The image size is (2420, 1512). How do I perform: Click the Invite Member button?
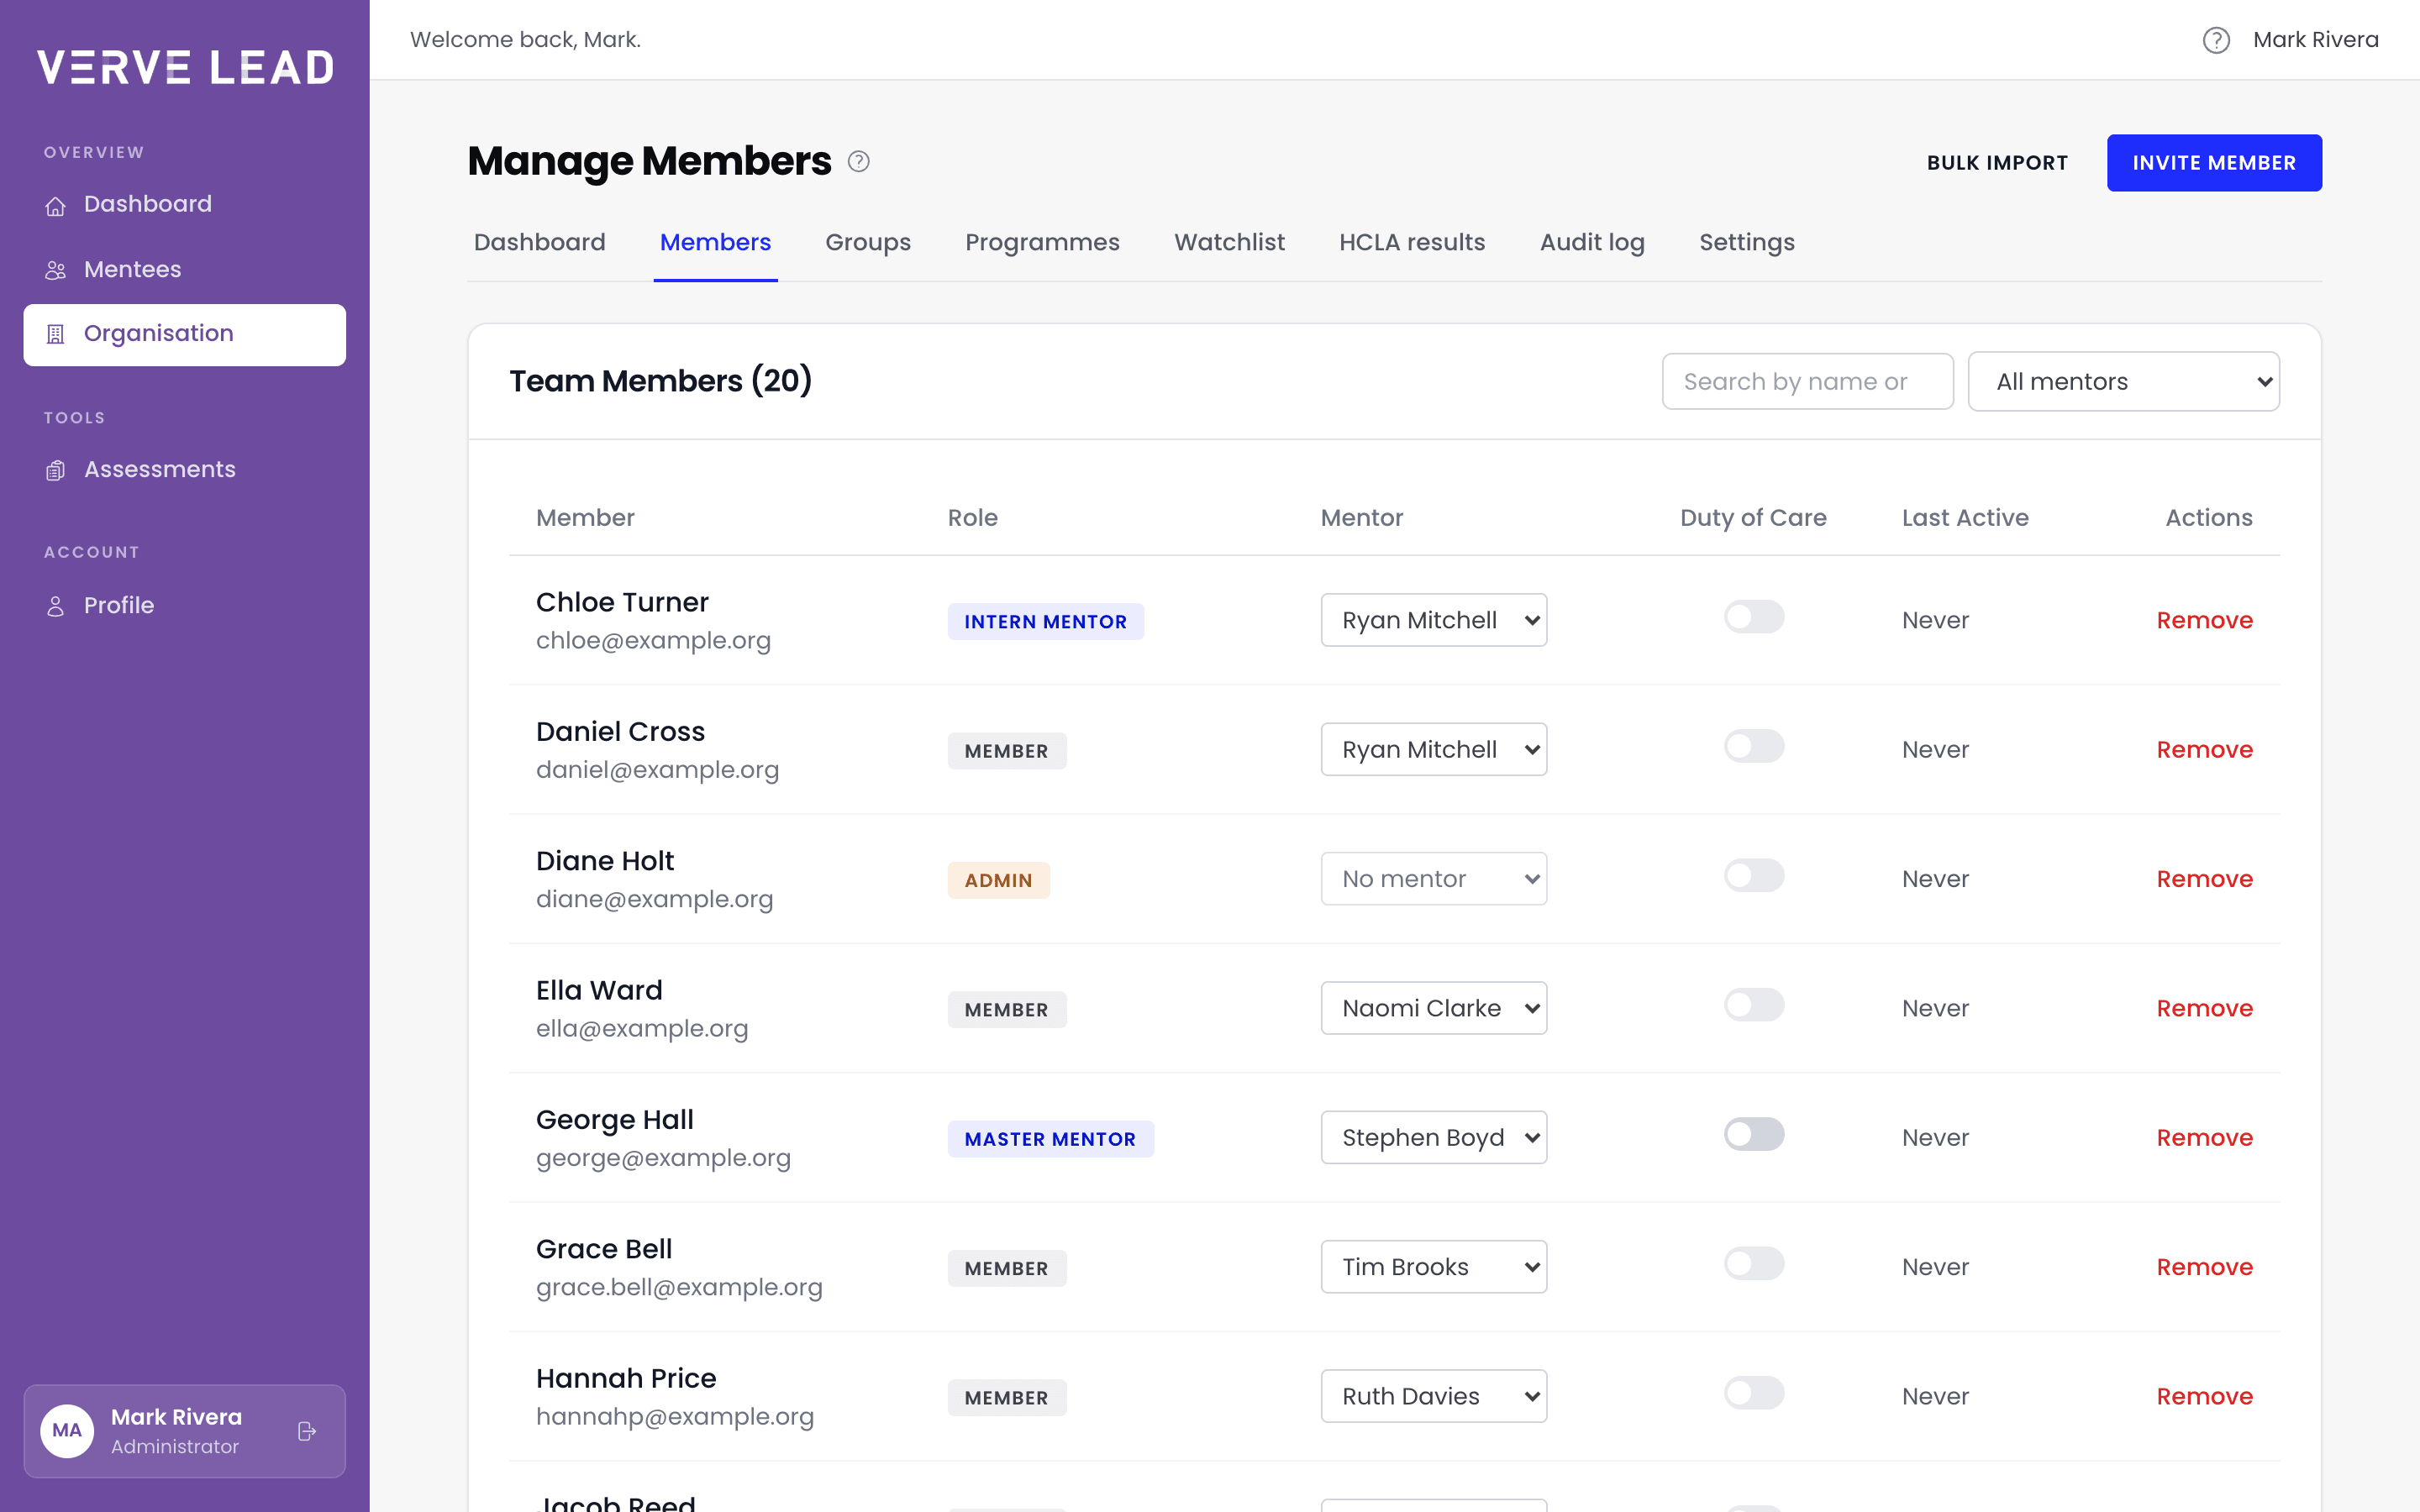tap(2214, 163)
